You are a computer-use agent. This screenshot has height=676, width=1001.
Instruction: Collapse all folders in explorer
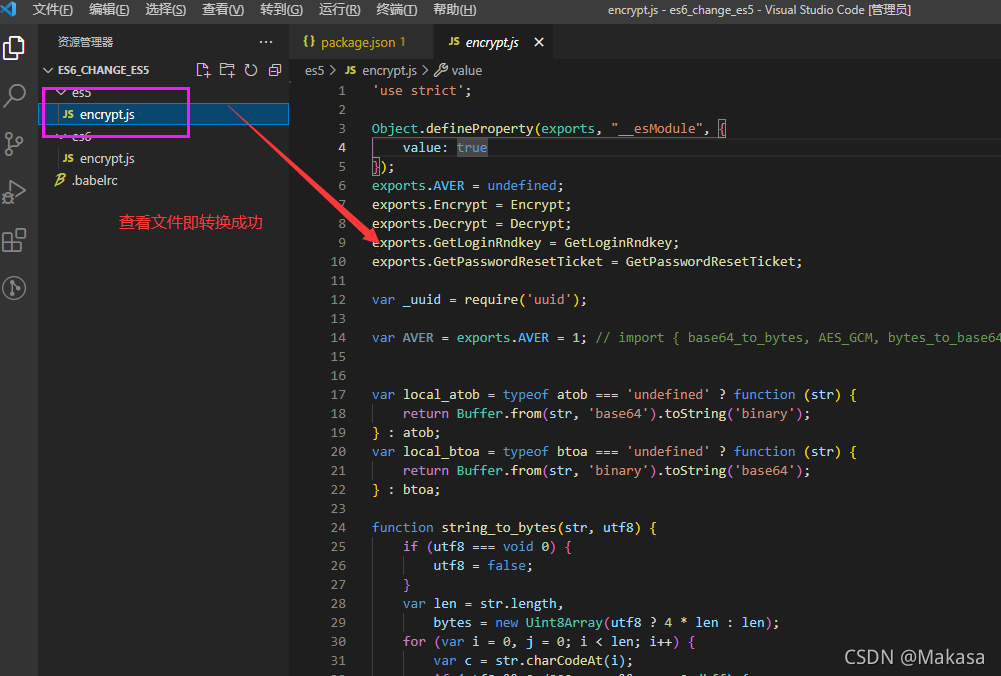click(x=275, y=70)
